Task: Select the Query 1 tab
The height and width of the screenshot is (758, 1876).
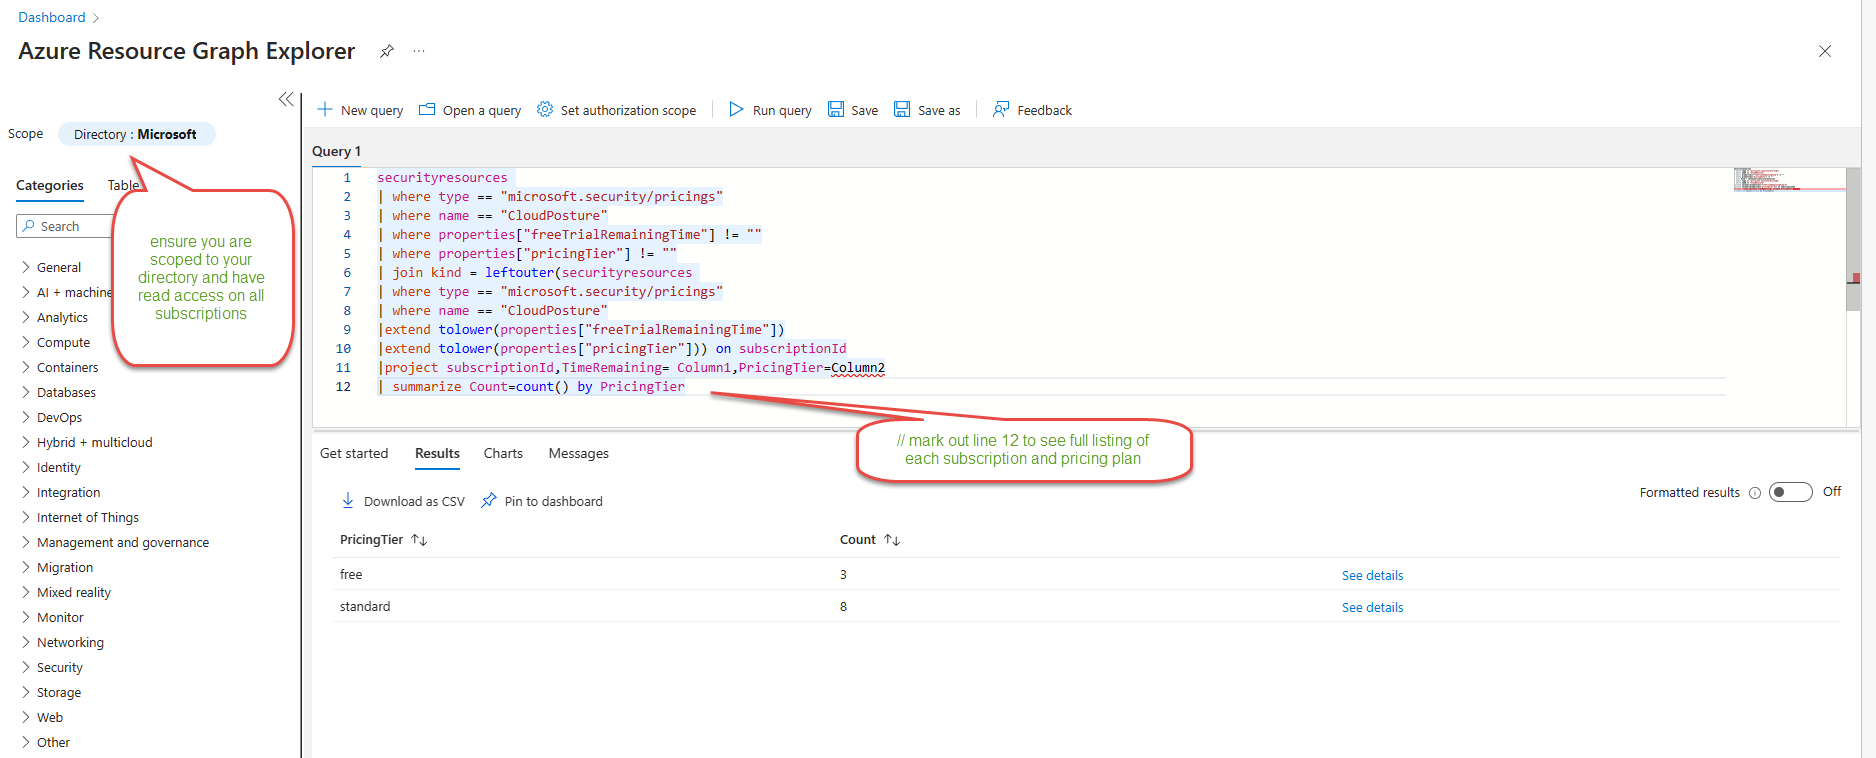Action: point(337,151)
